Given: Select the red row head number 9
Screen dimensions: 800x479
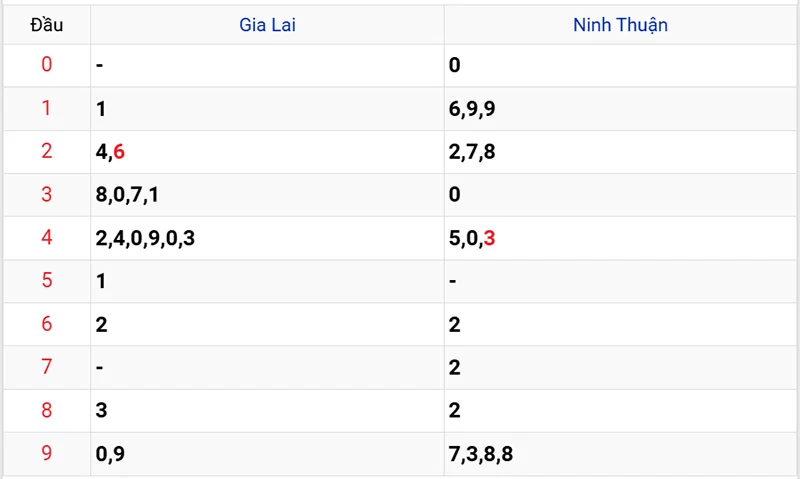Looking at the screenshot, I should 46,454.
